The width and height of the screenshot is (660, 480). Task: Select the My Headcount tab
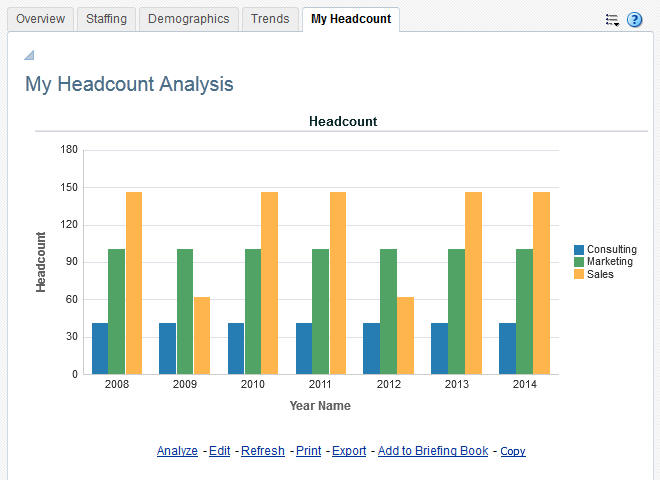point(351,19)
